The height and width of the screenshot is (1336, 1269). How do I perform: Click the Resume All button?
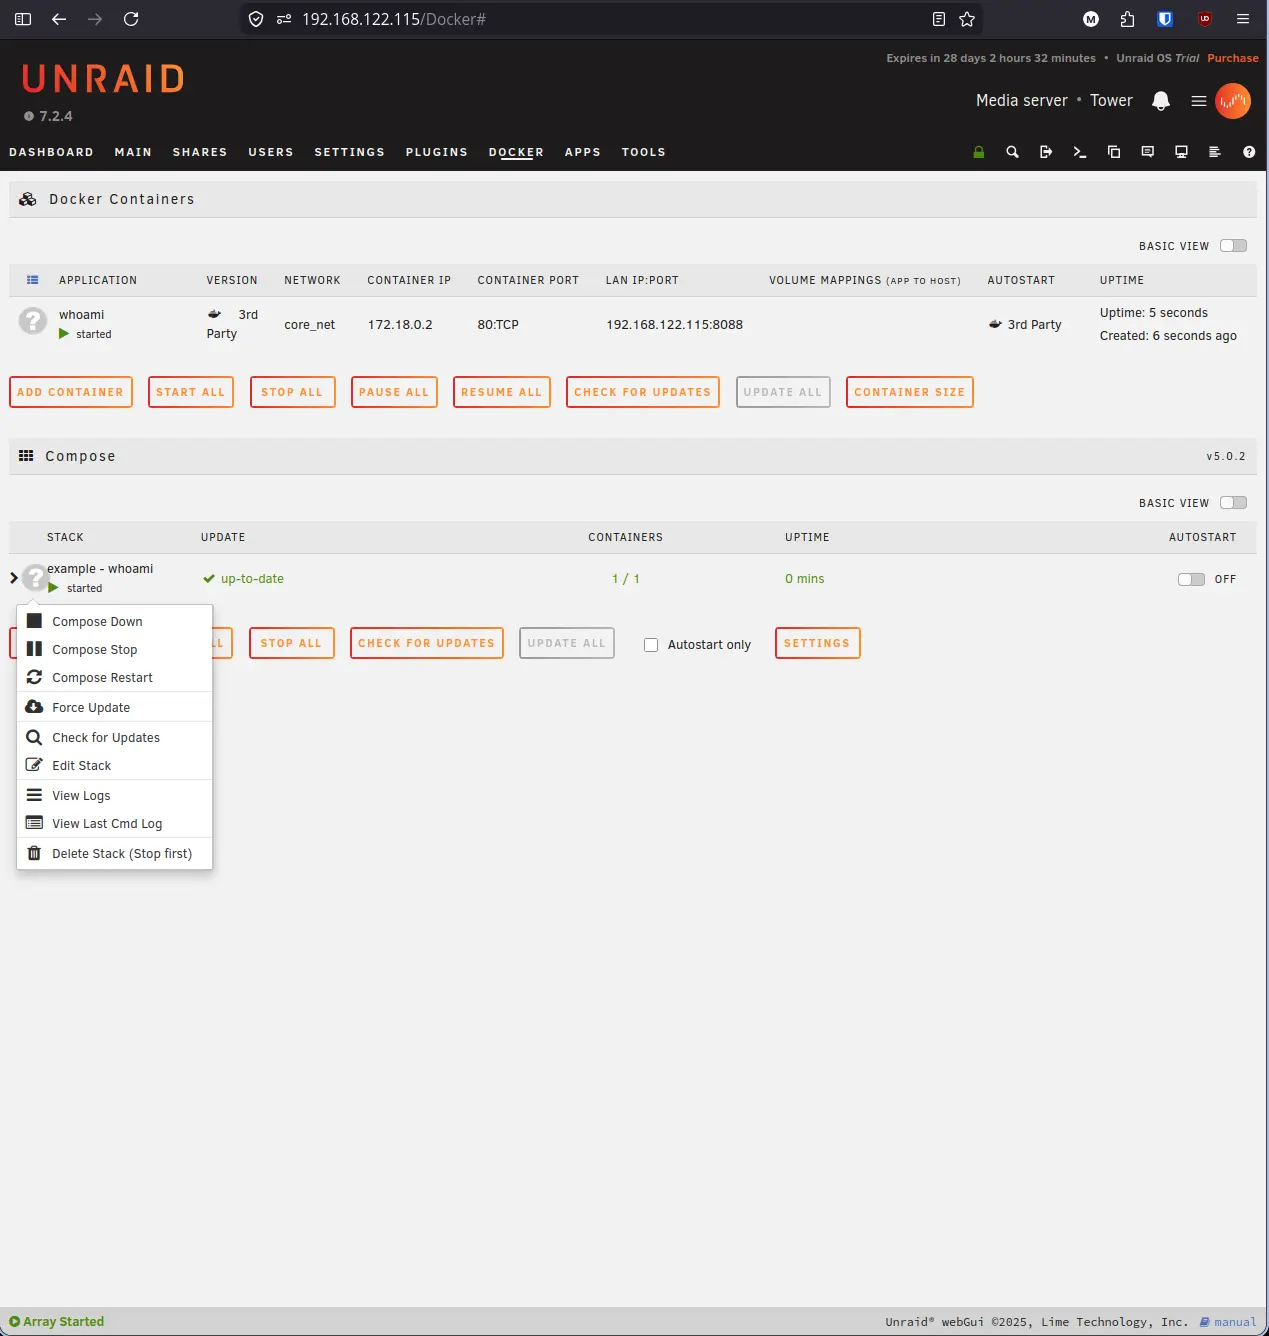click(501, 392)
